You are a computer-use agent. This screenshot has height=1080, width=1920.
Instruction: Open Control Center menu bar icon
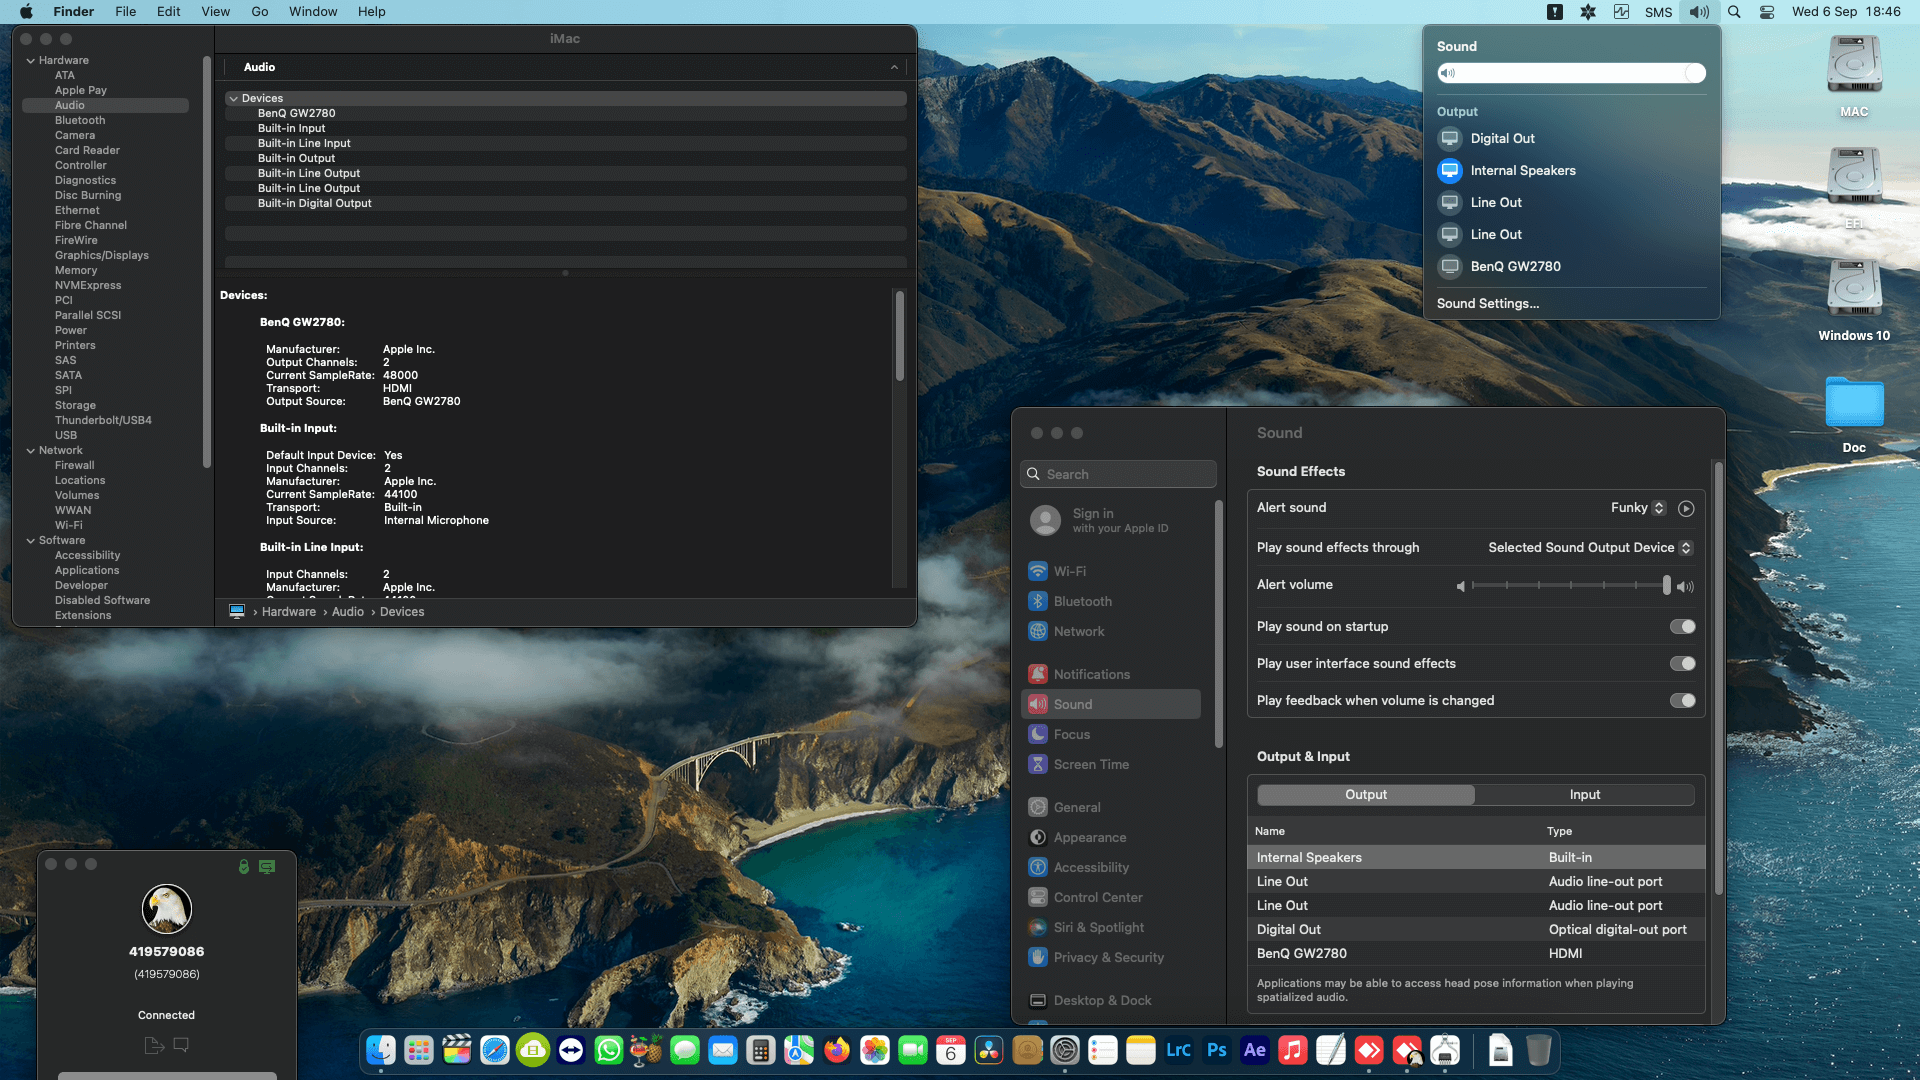point(1767,12)
